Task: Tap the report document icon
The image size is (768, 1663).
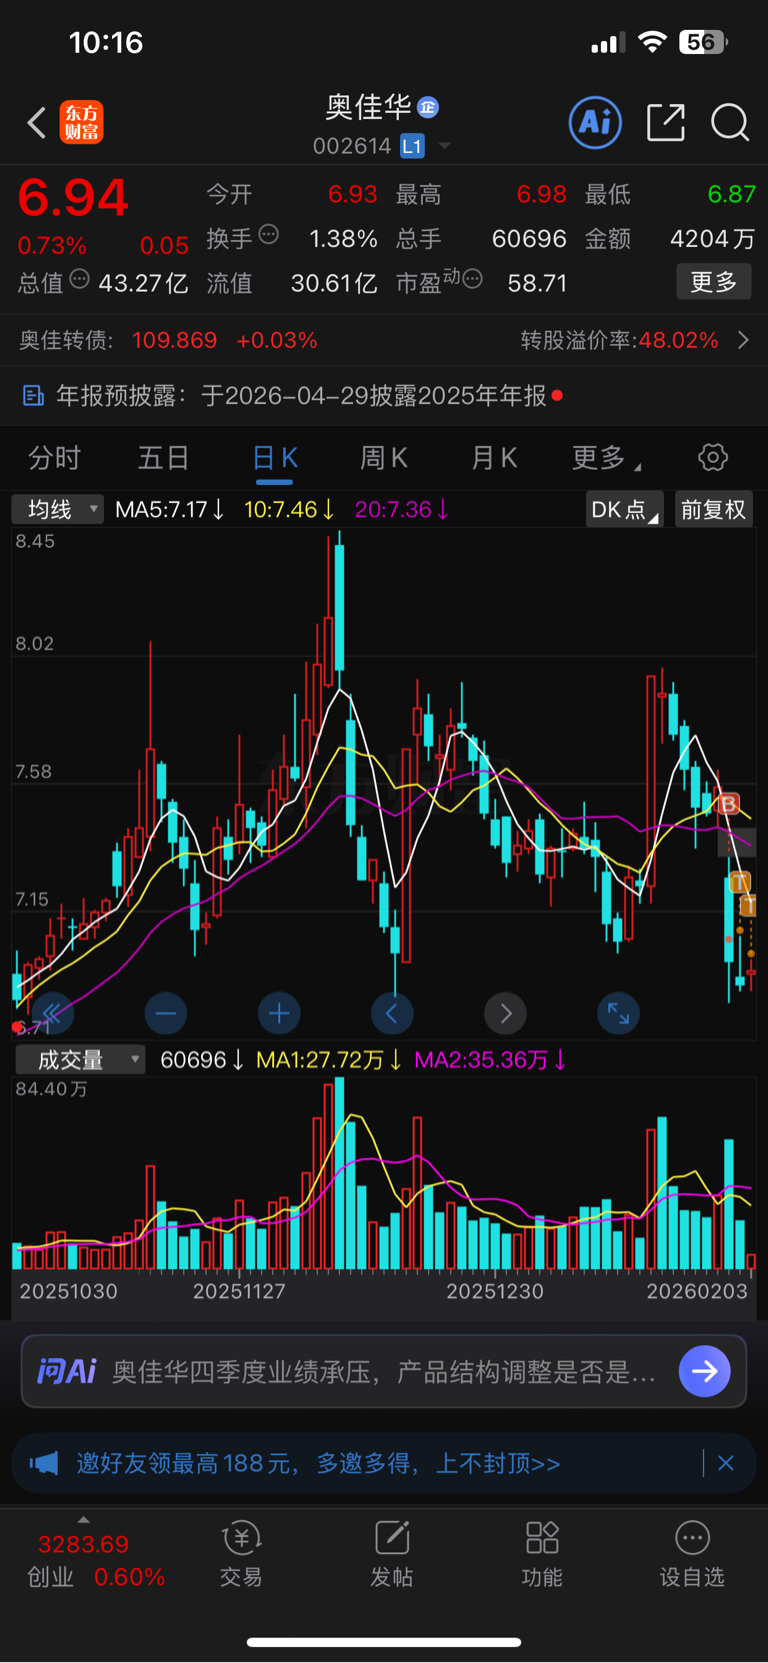Action: (33, 396)
